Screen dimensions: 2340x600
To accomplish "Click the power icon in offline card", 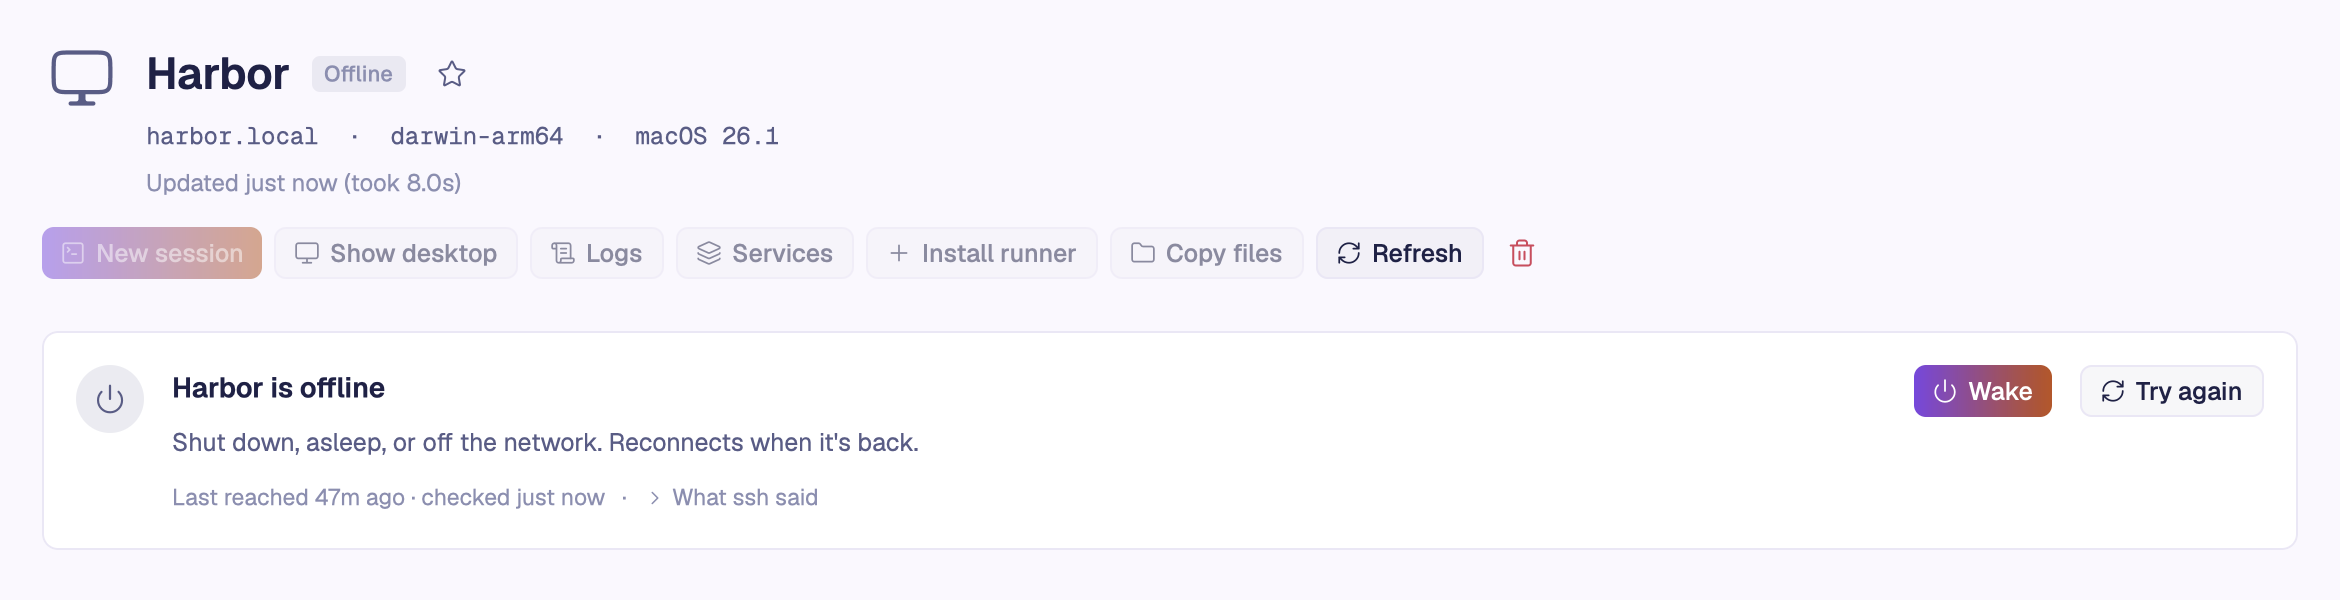I will click(x=110, y=399).
